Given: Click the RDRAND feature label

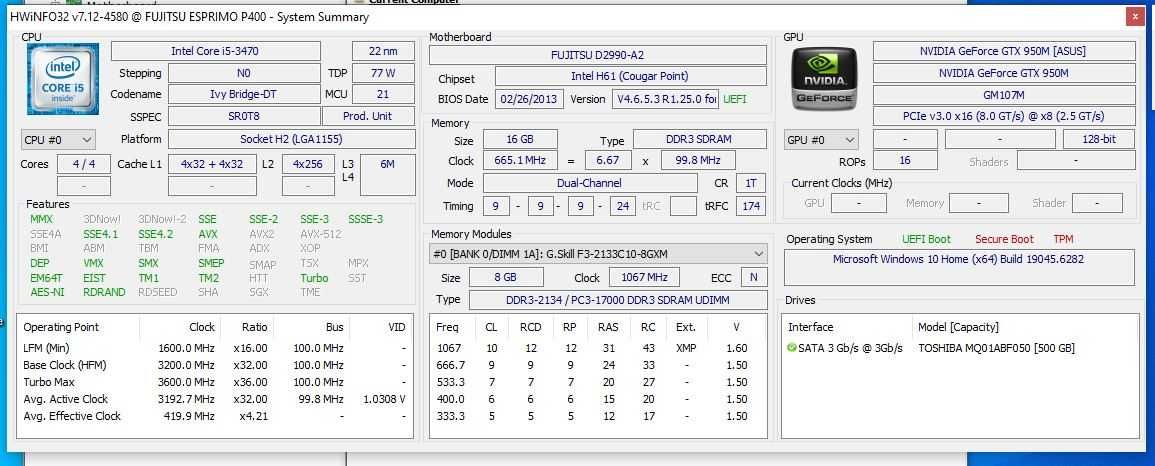Looking at the screenshot, I should pyautogui.click(x=104, y=292).
